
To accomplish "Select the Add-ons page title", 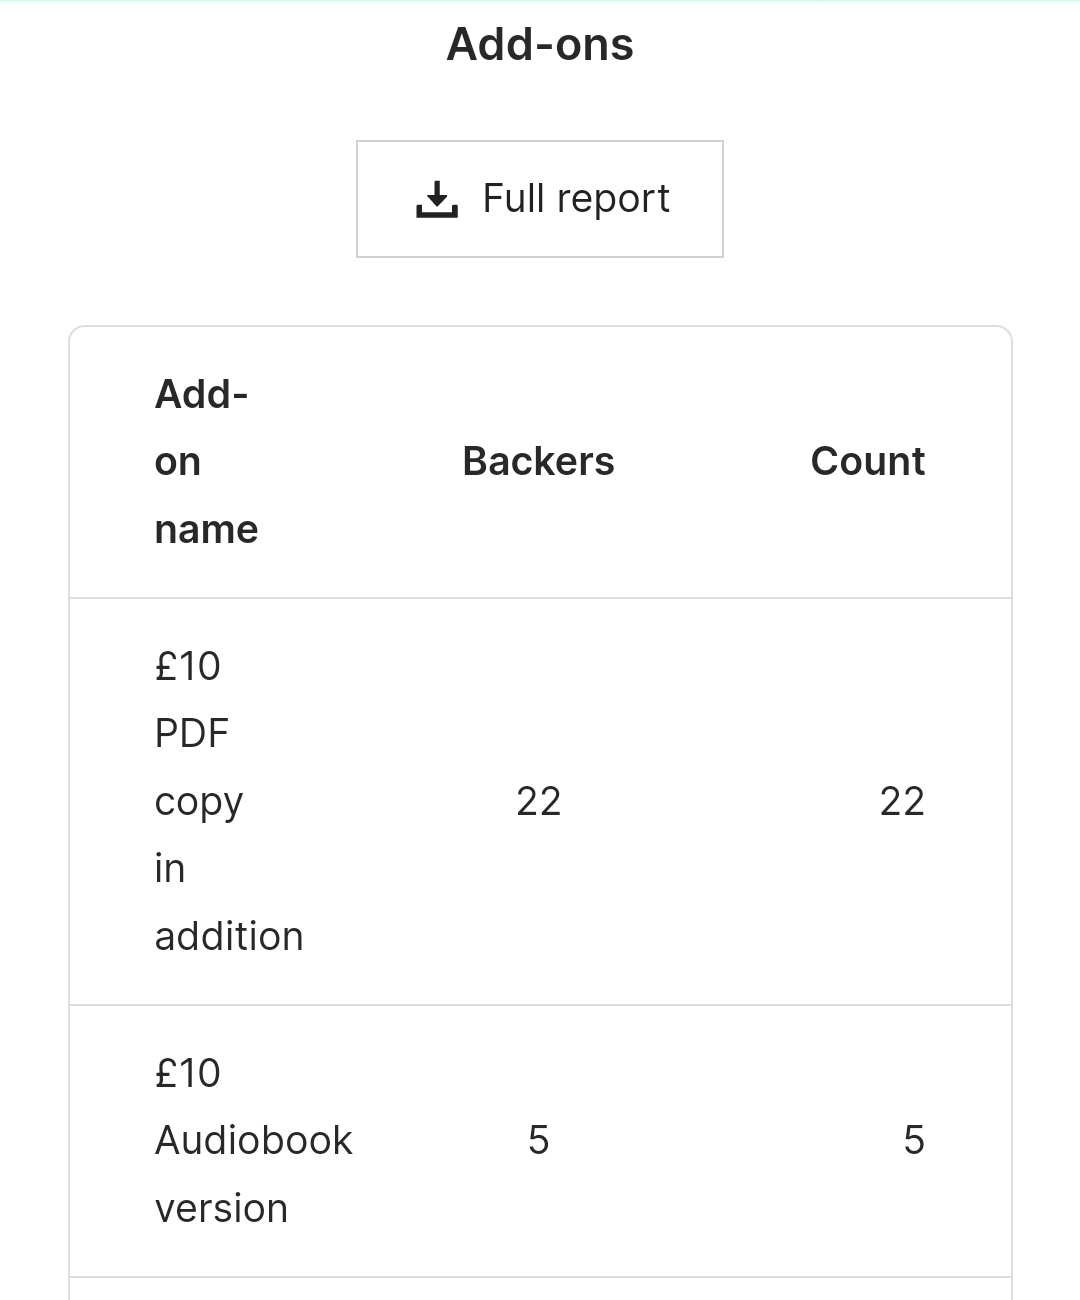I will click(x=539, y=43).
